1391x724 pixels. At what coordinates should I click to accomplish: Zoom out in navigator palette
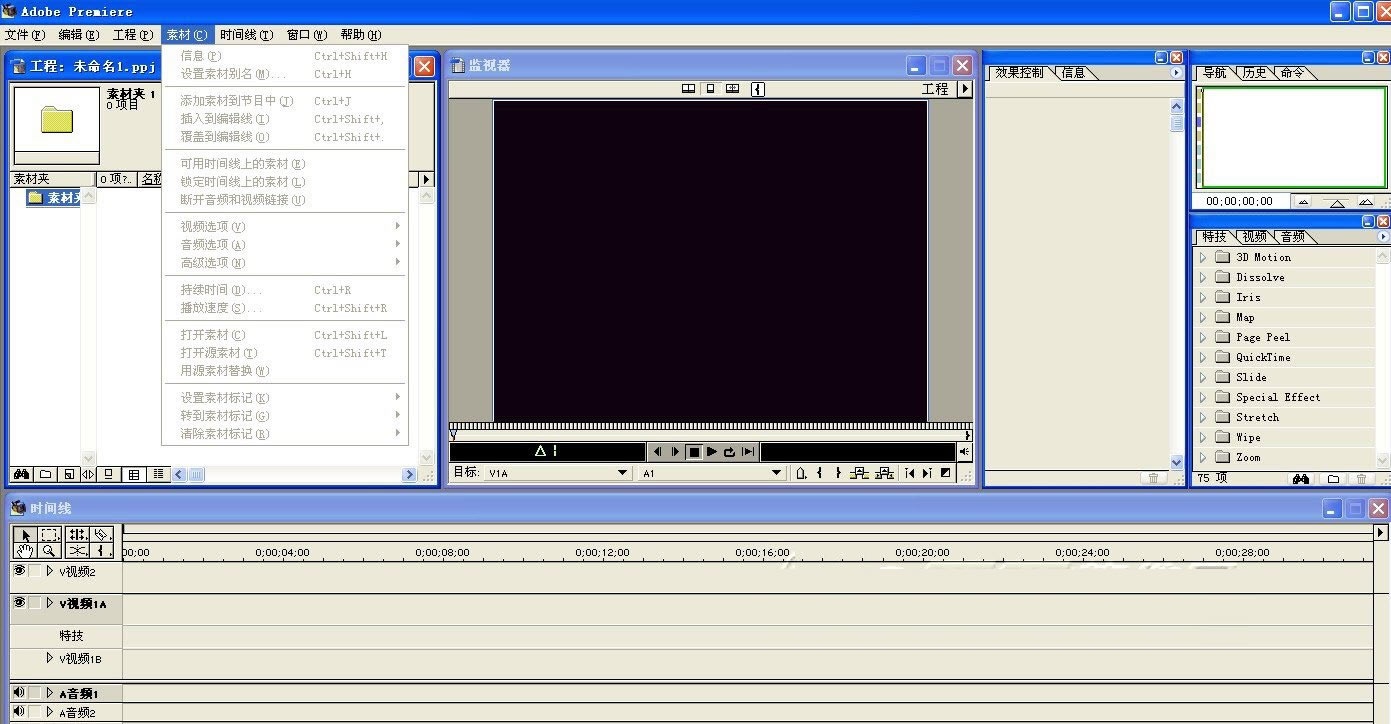click(1303, 202)
